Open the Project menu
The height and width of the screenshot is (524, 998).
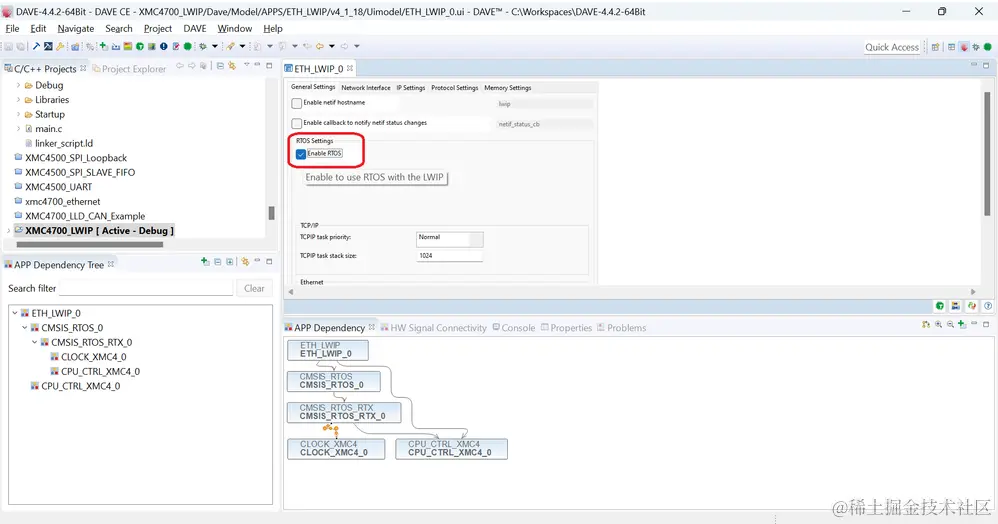coord(158,29)
